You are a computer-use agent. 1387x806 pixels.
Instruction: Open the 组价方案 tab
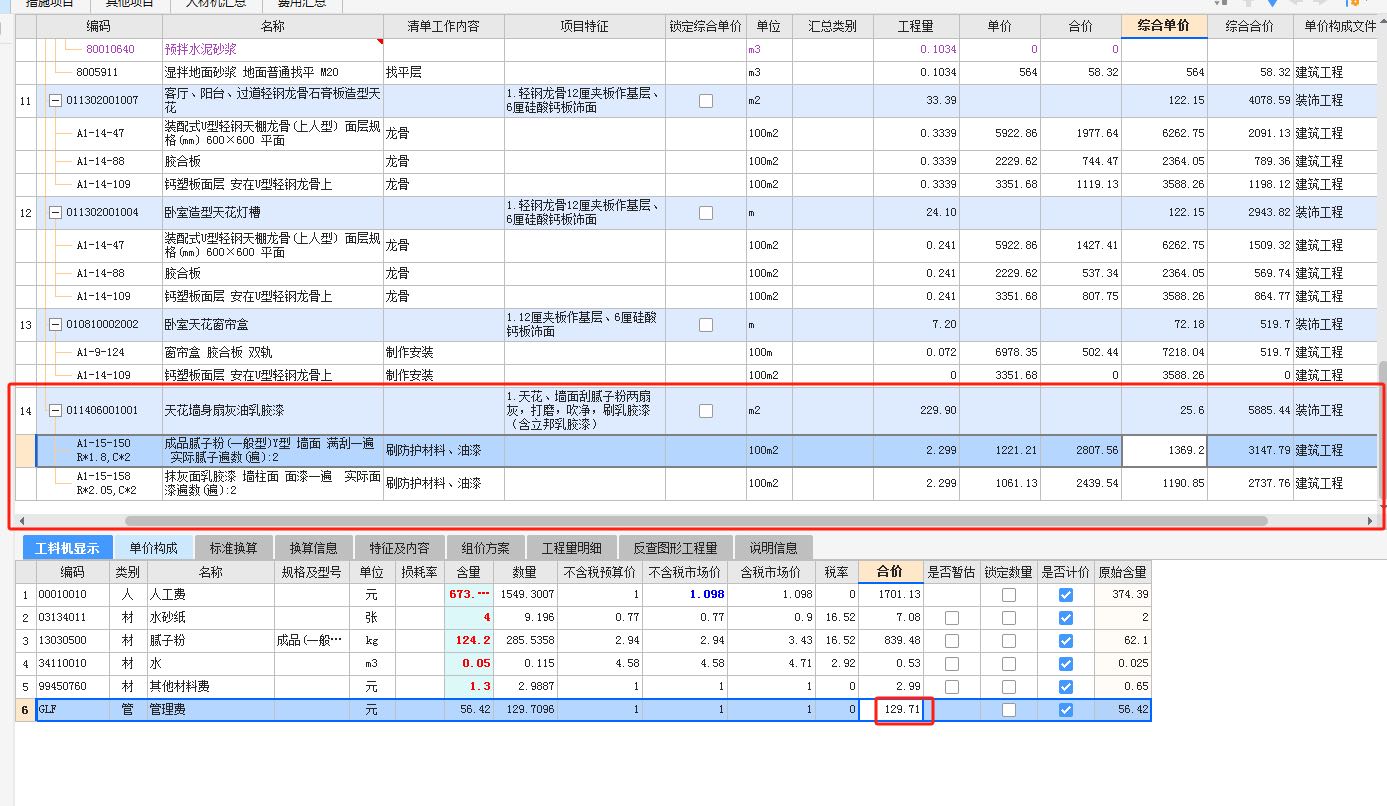coord(485,548)
